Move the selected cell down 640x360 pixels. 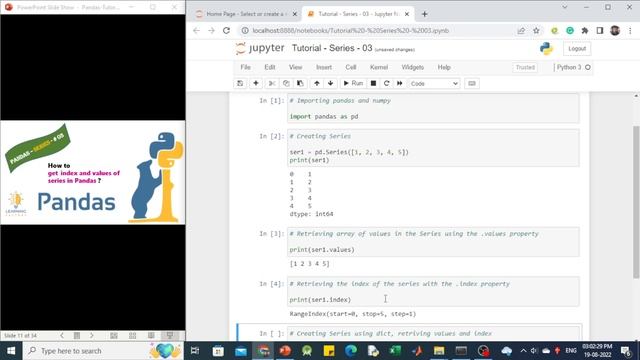click(331, 83)
